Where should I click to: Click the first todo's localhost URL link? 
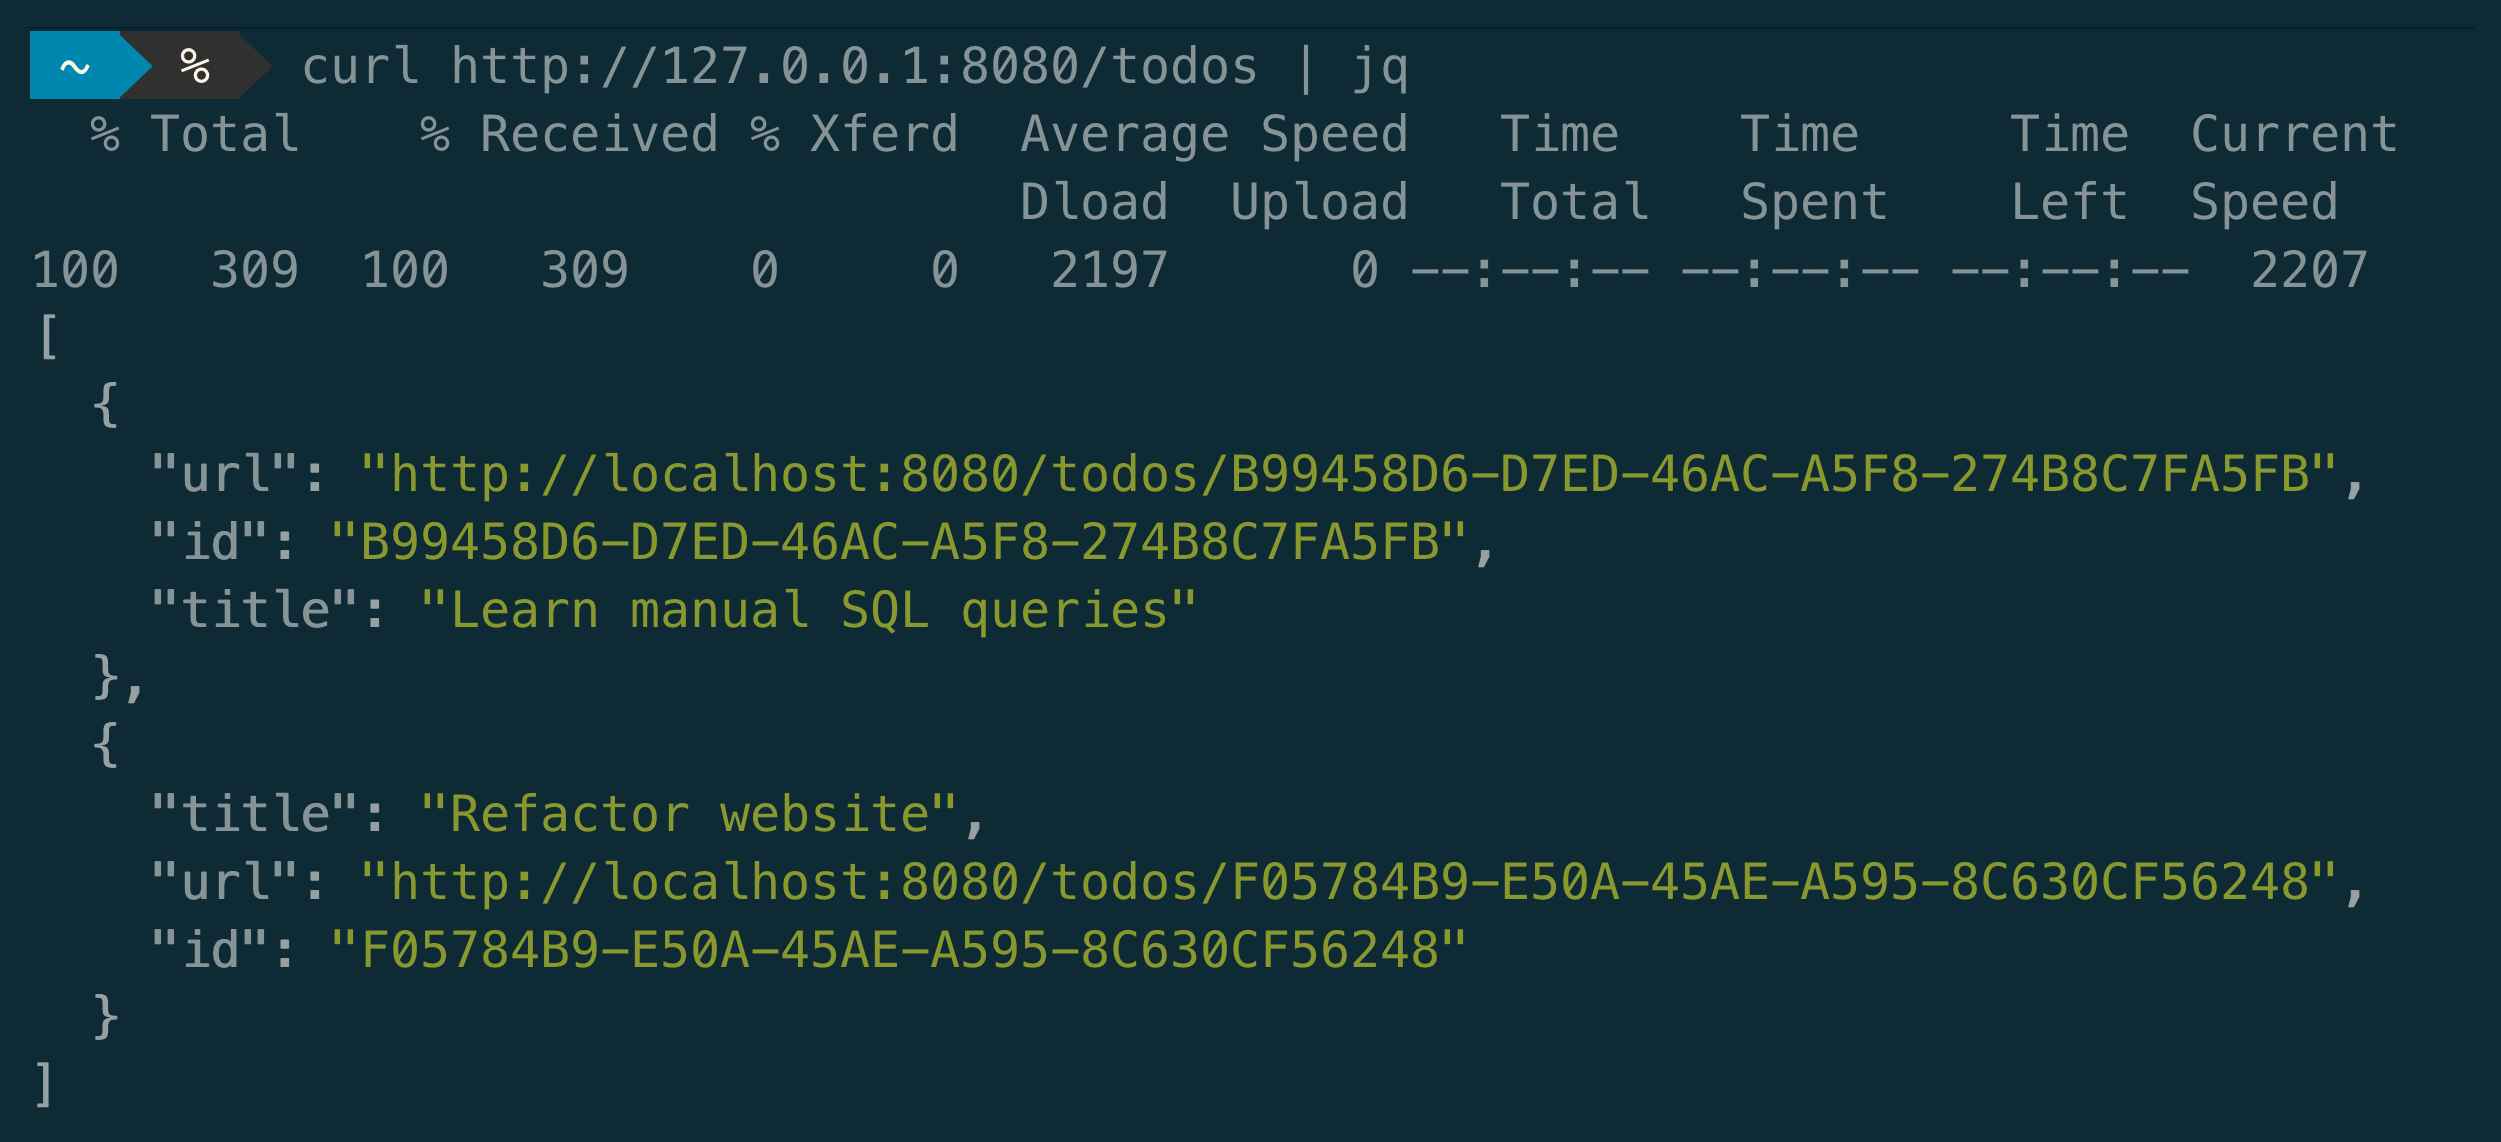pos(1348,474)
